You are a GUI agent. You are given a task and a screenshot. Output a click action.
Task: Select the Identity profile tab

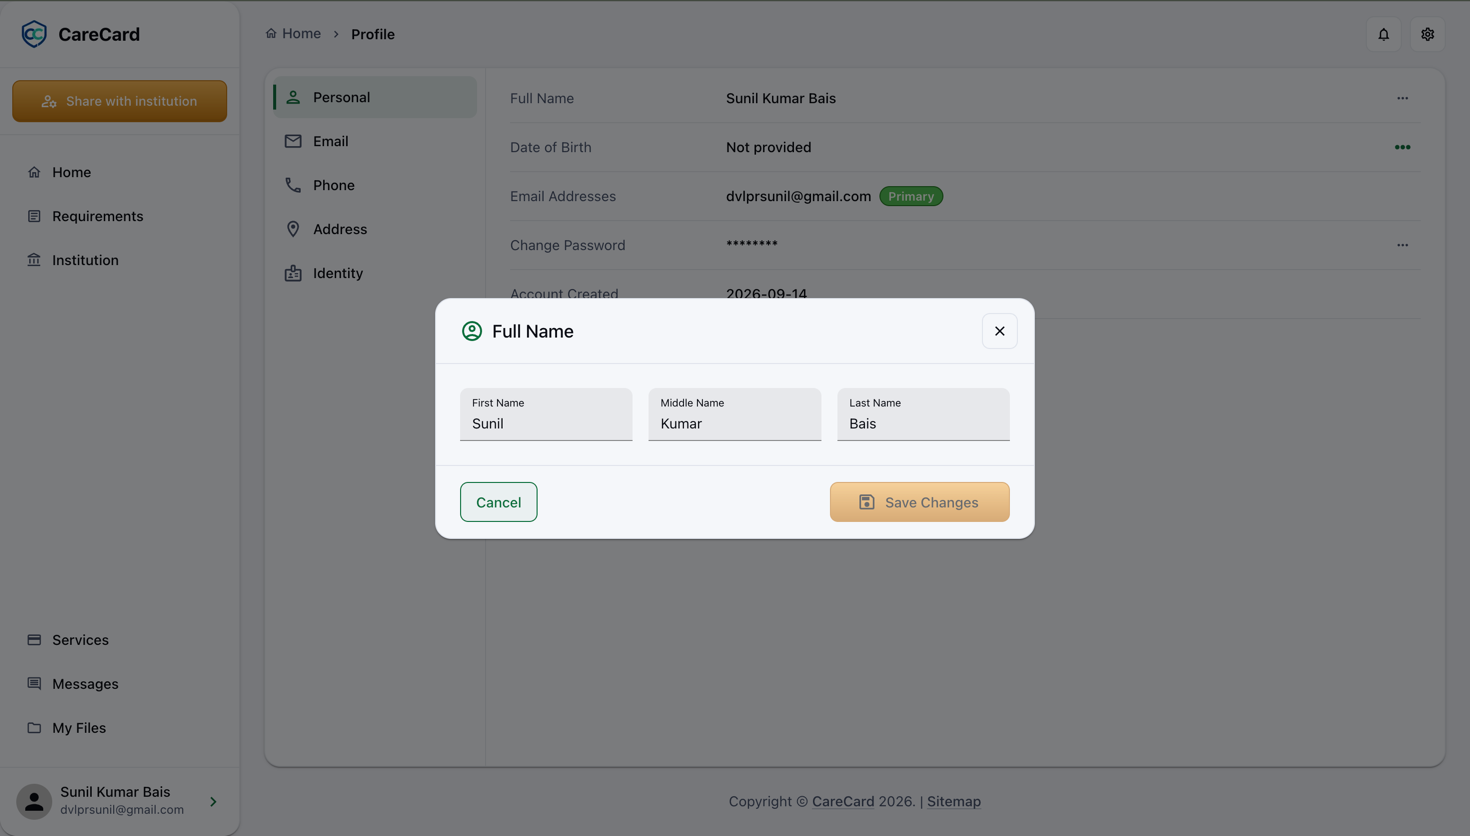tap(375, 273)
